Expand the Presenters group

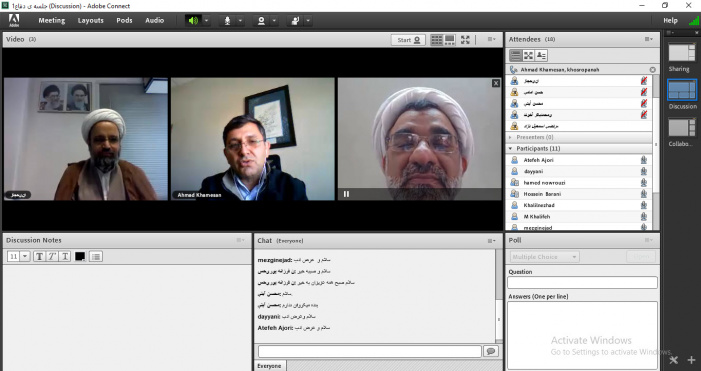(511, 137)
